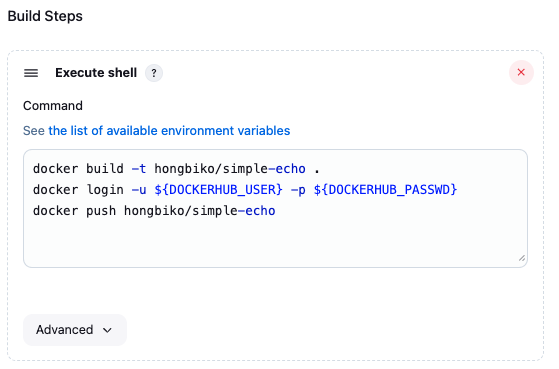Screen dimensions: 559x369
Task: Click the Build Steps section heading
Action: click(x=45, y=16)
